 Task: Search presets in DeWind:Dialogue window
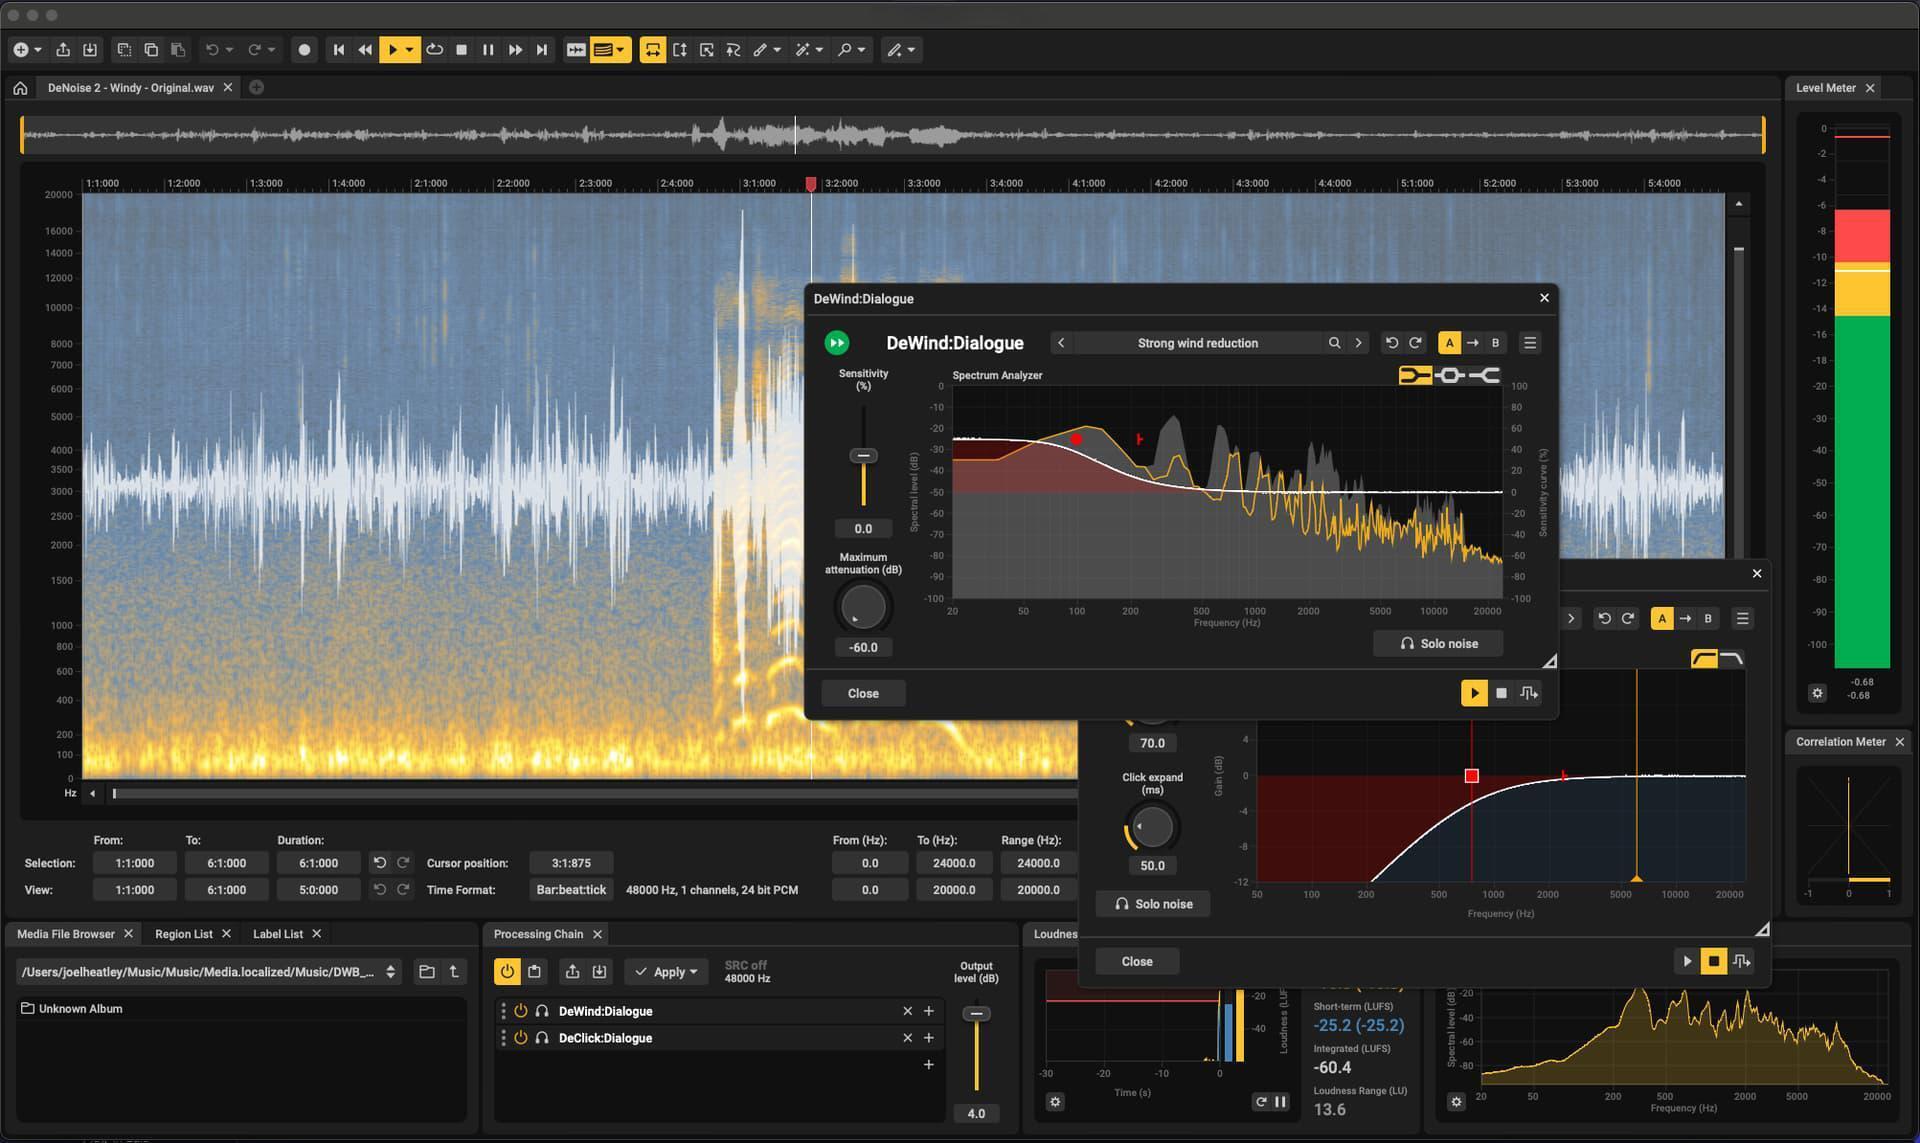pyautogui.click(x=1334, y=343)
